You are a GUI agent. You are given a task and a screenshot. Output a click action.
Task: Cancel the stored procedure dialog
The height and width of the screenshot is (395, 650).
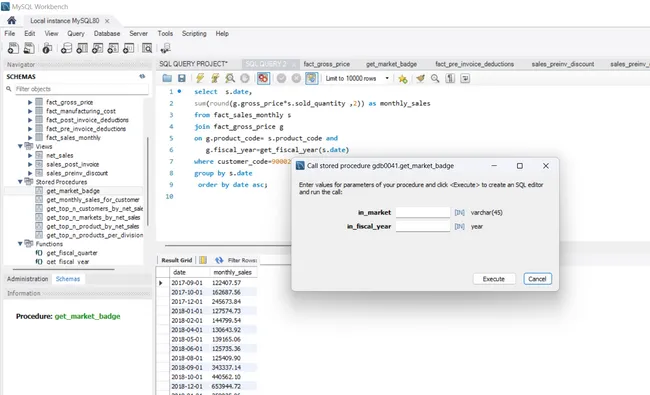coord(537,279)
